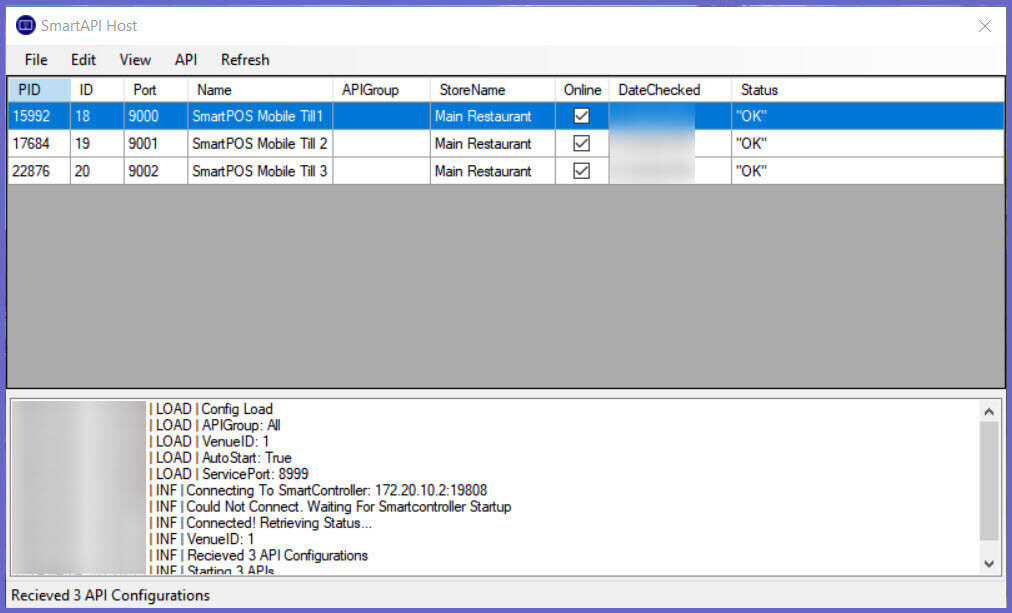
Task: Open the View menu
Action: [135, 60]
